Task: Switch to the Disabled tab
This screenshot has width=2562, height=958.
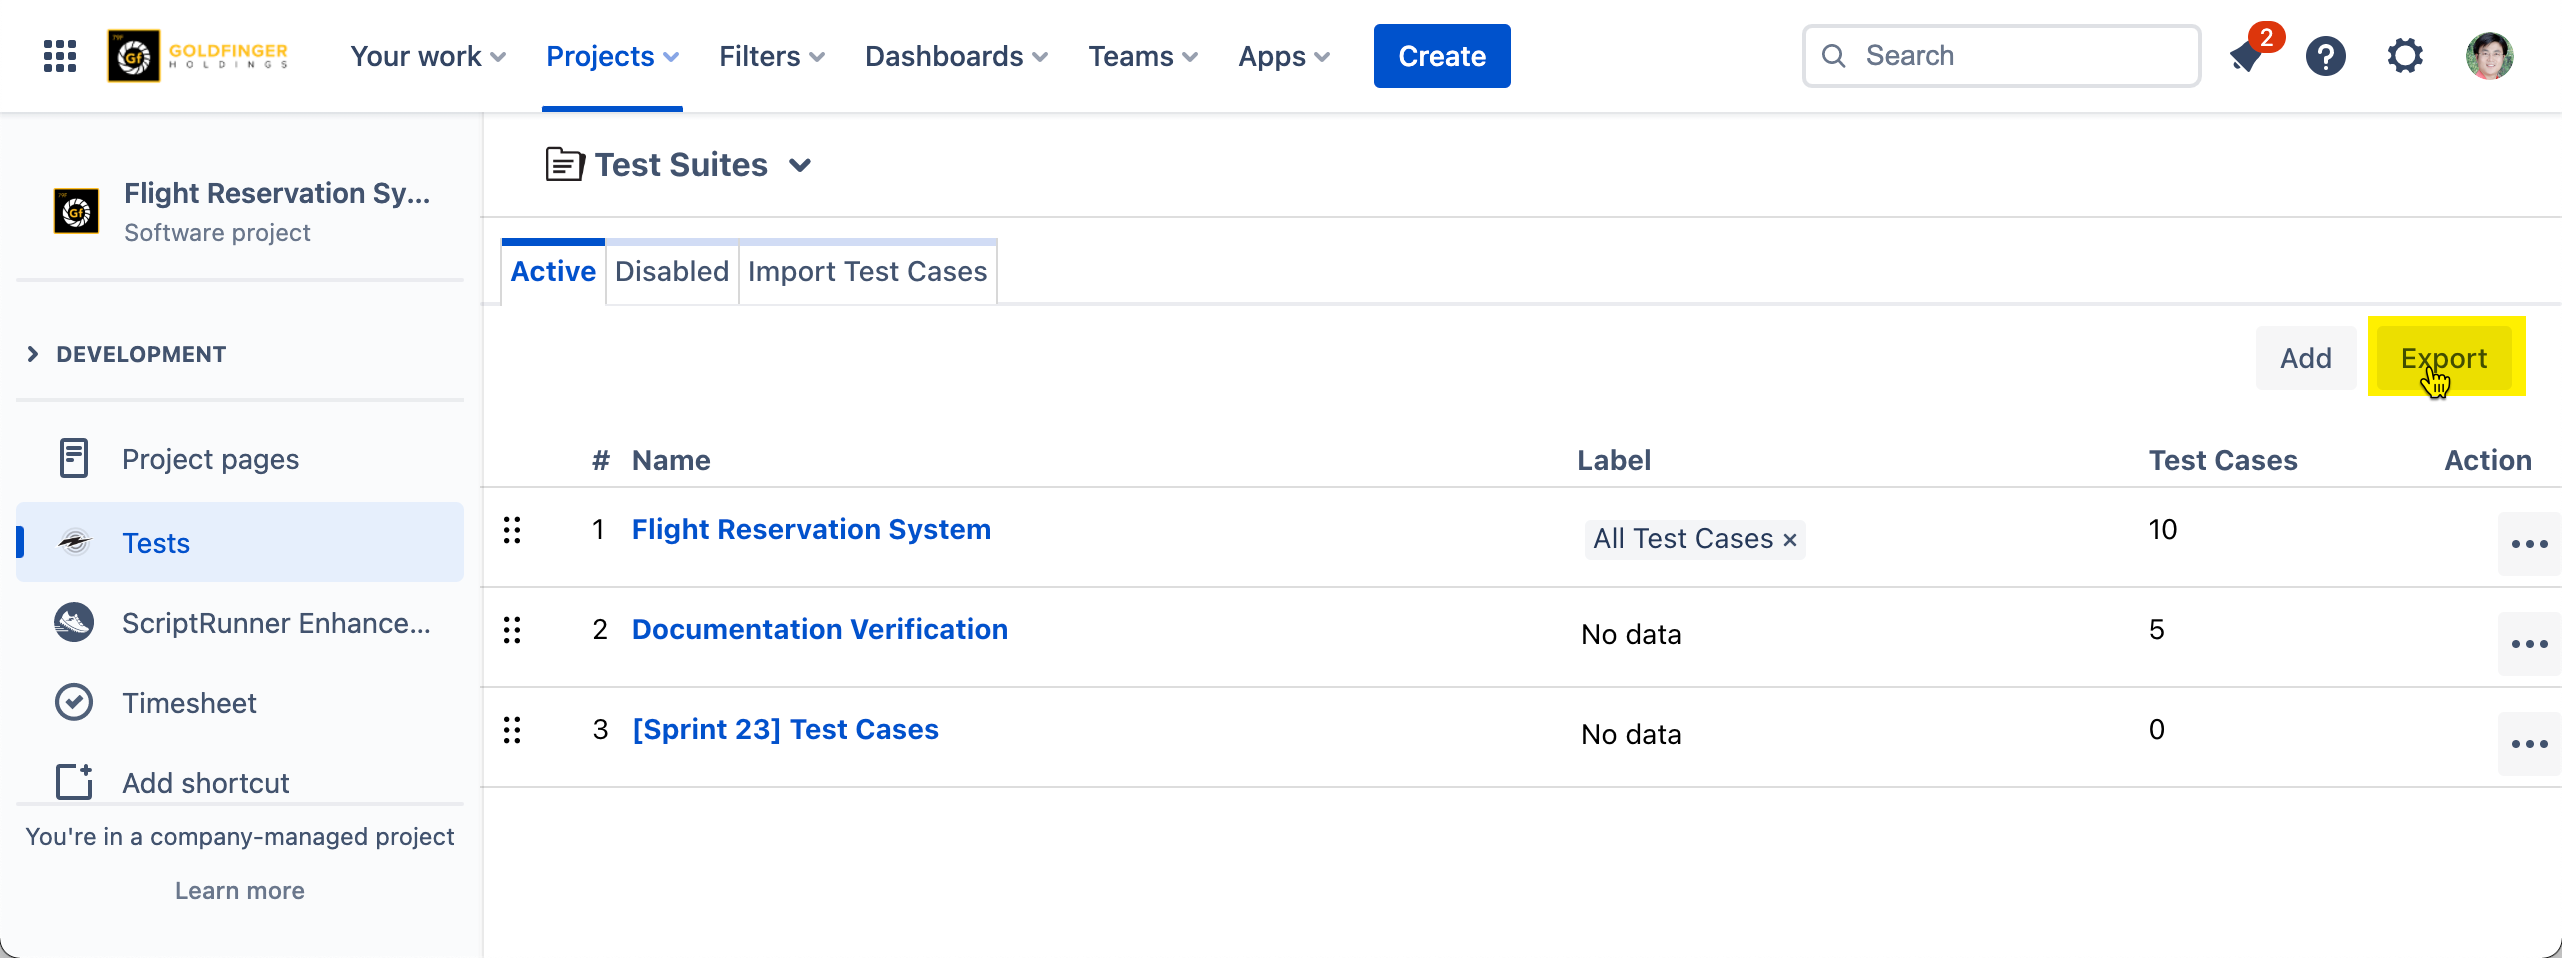Action: coord(671,272)
